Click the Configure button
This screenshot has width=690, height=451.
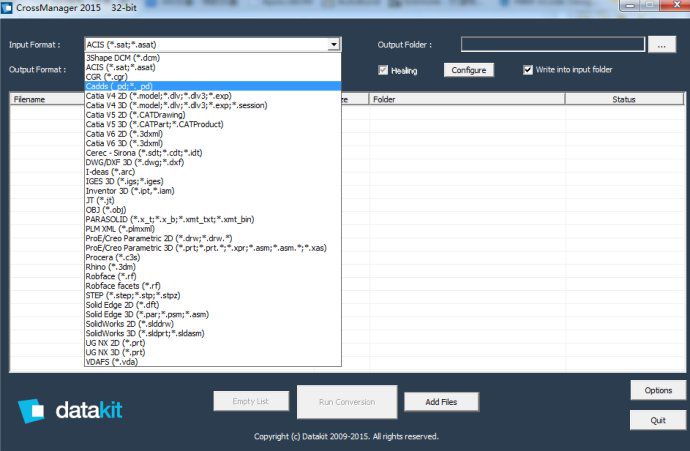[468, 70]
